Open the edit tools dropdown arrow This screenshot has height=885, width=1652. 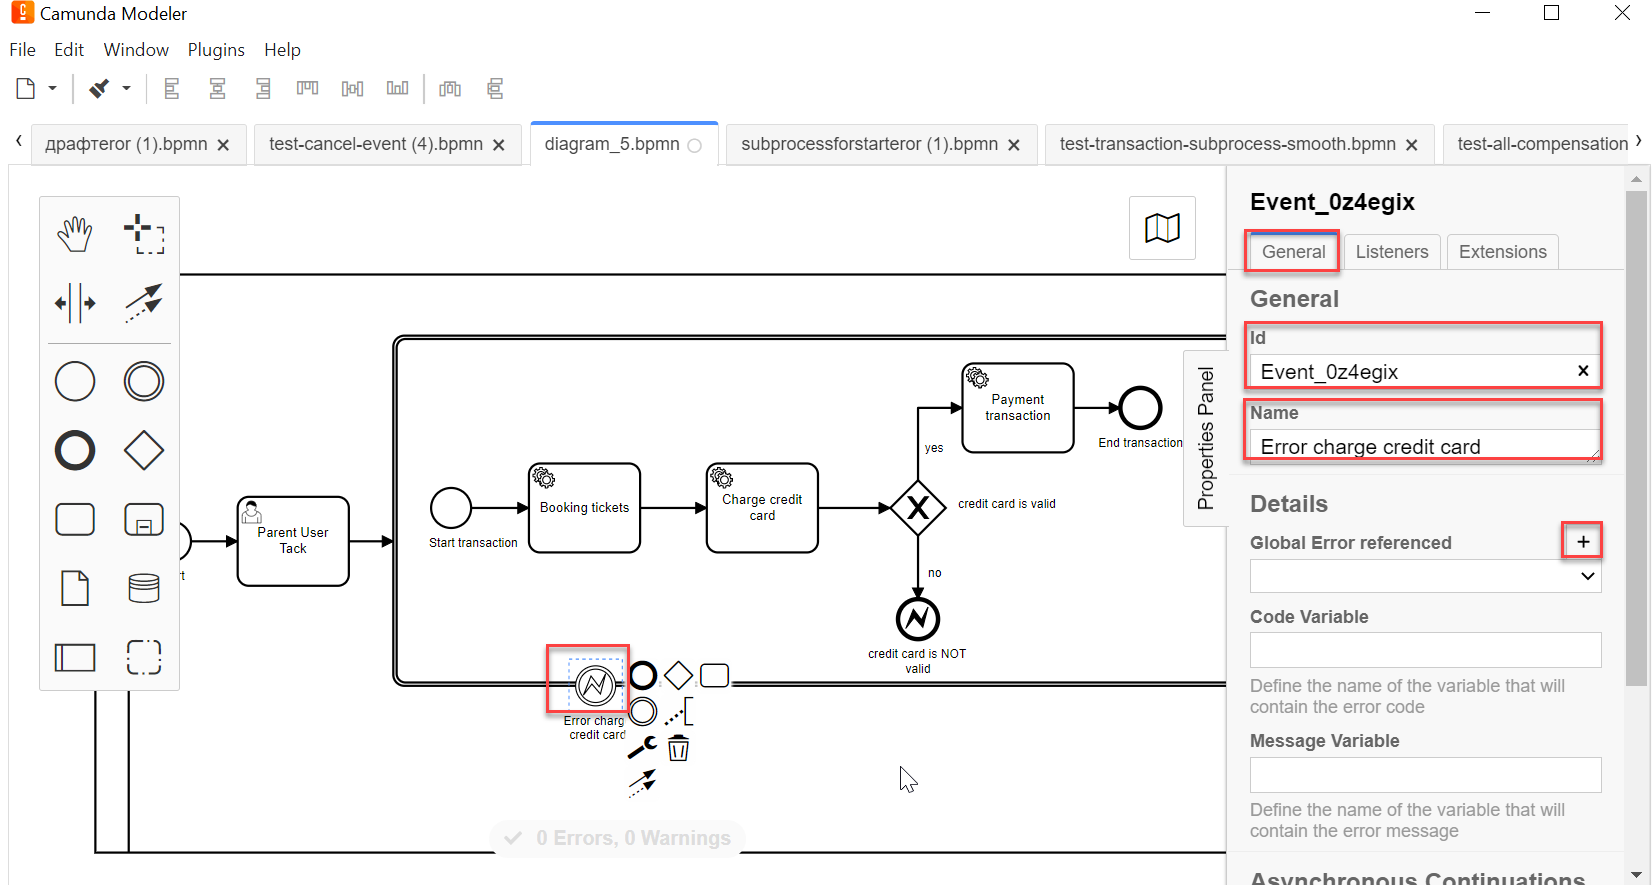point(127,89)
